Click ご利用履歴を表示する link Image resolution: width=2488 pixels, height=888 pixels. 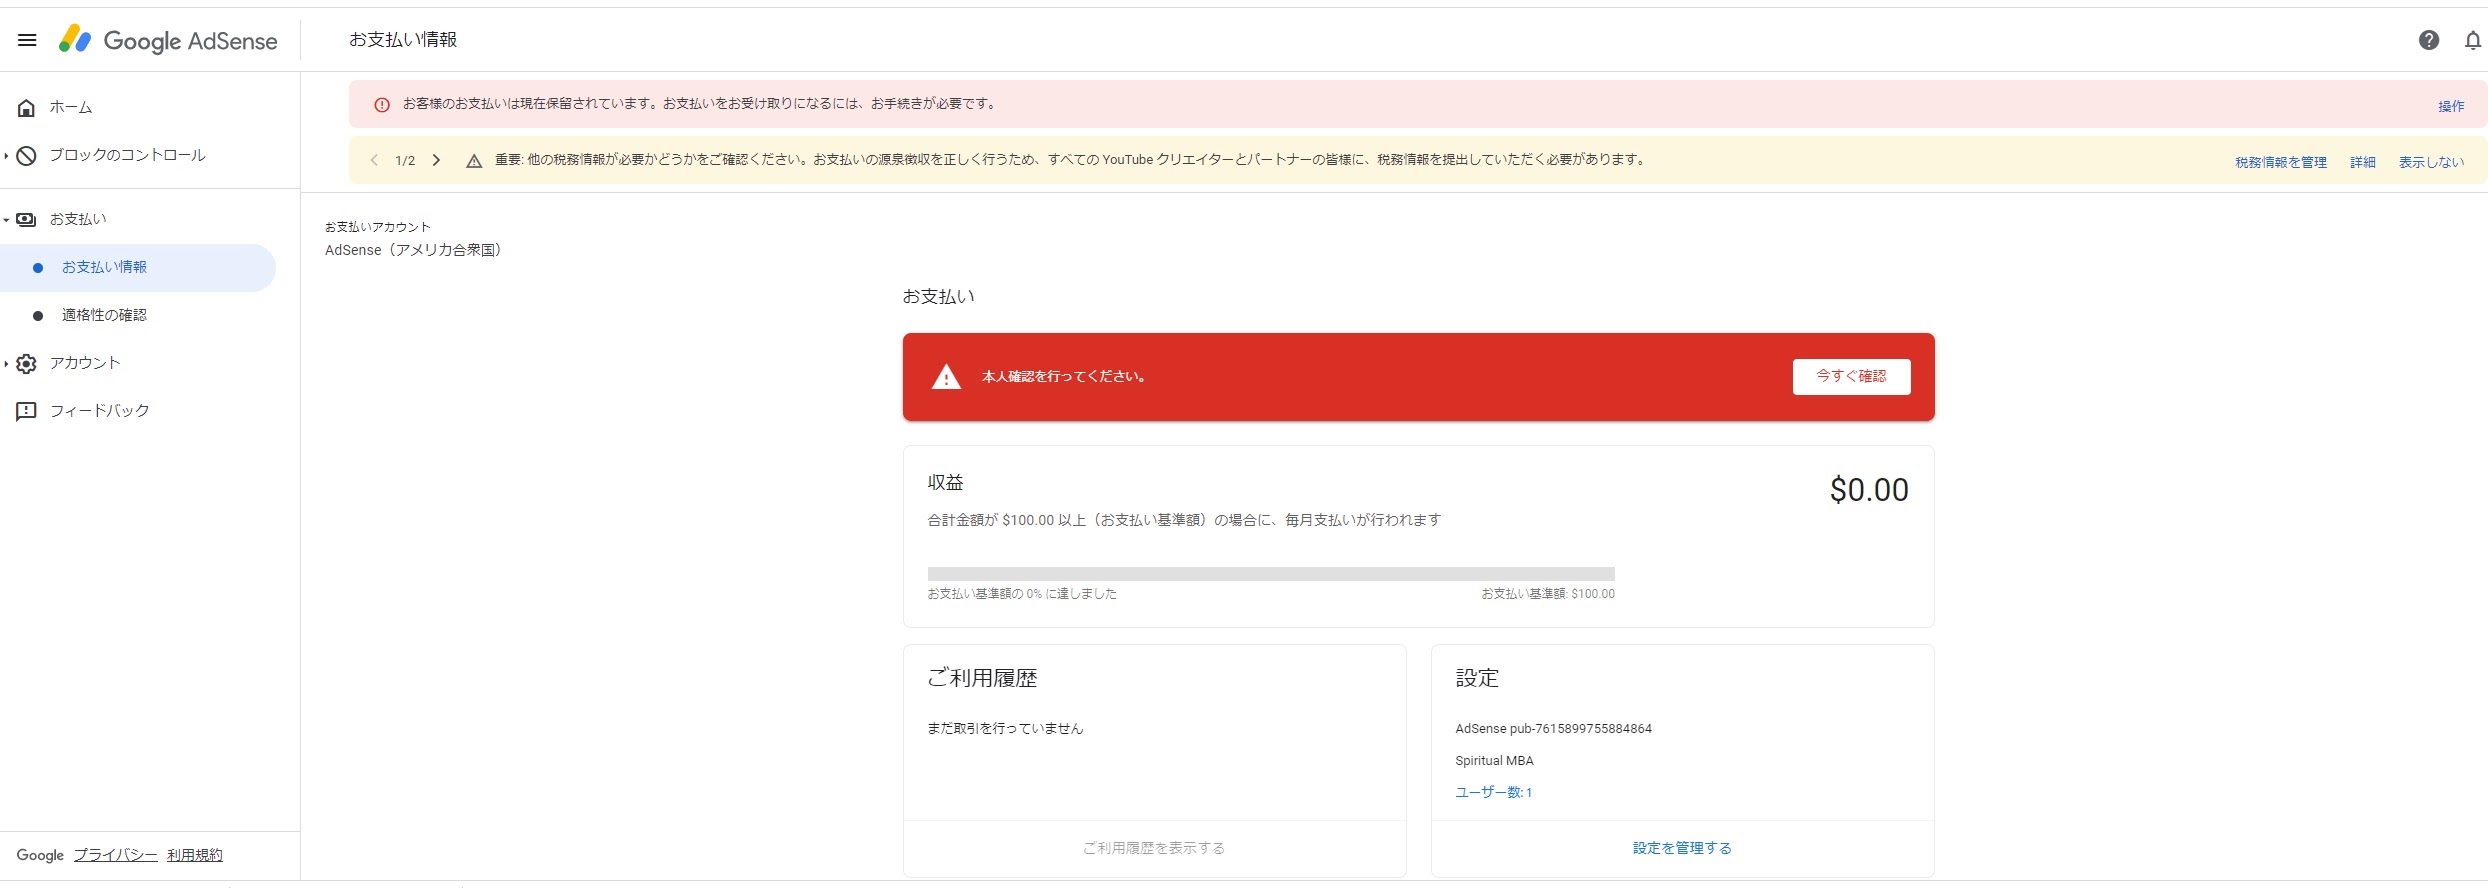point(1154,848)
